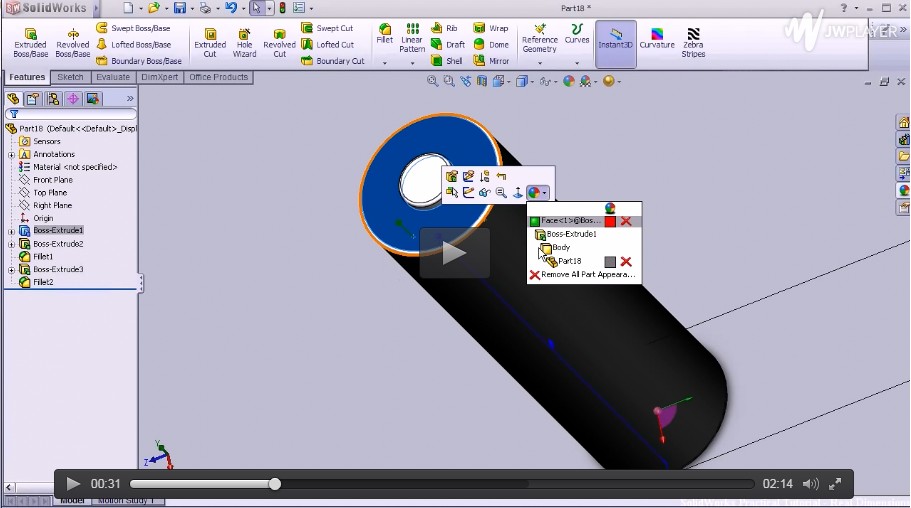The image size is (911, 508).
Task: Select the Rib feature
Action: coord(444,28)
